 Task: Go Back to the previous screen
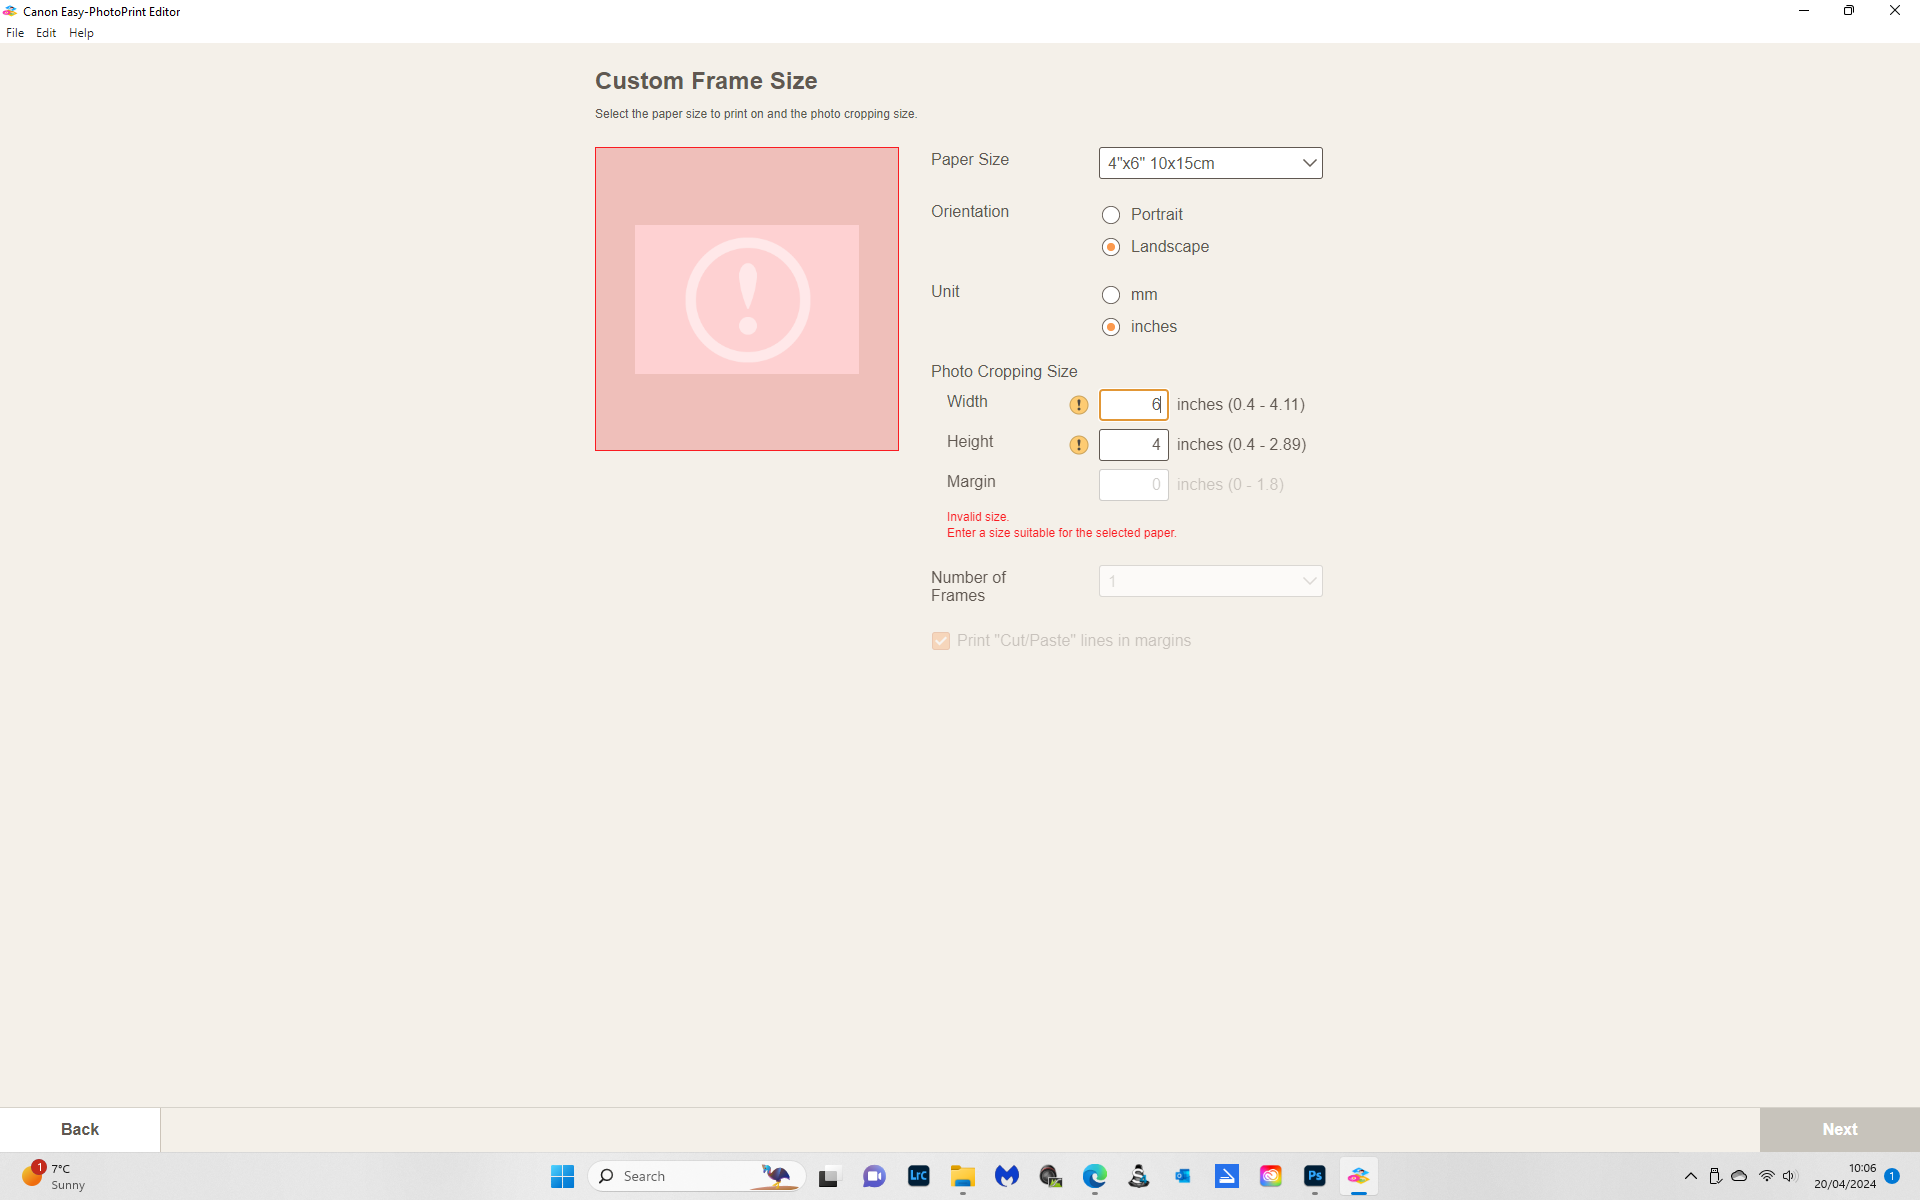80,1129
